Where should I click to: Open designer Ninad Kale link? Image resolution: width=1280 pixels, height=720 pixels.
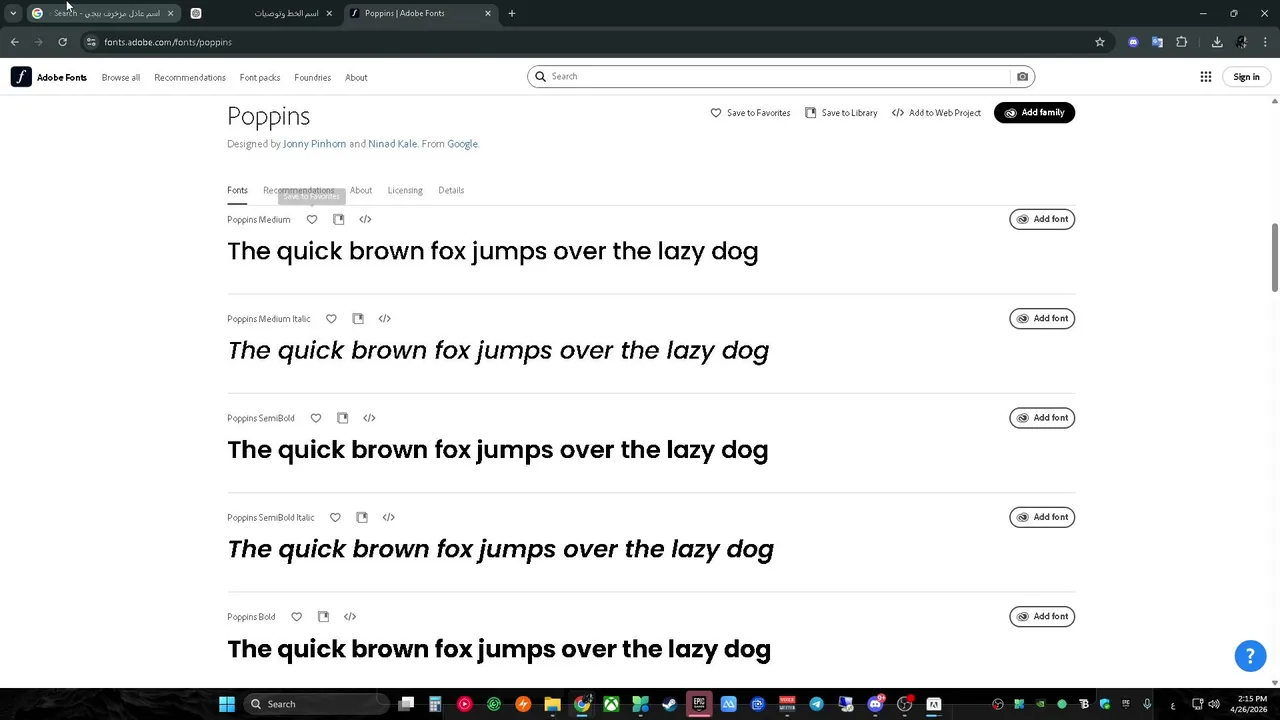[x=392, y=144]
